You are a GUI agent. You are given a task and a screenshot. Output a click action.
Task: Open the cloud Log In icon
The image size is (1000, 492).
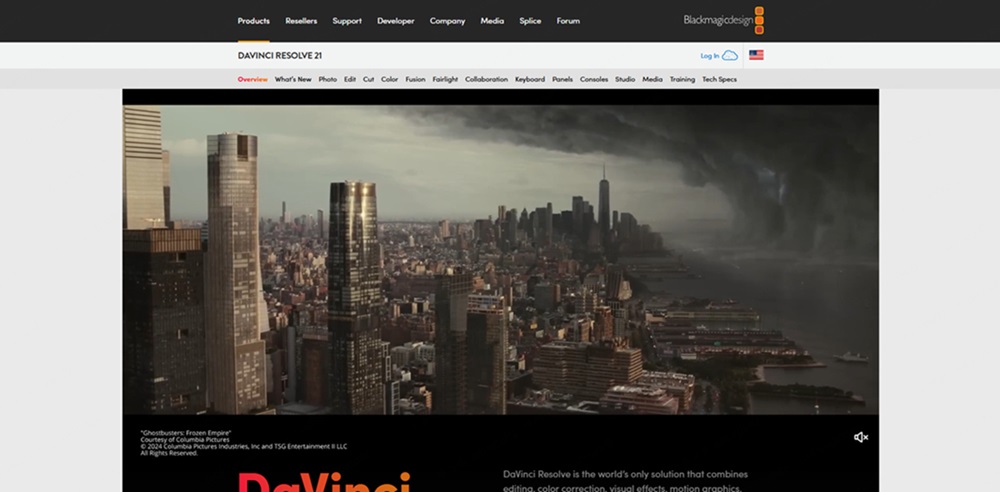730,56
